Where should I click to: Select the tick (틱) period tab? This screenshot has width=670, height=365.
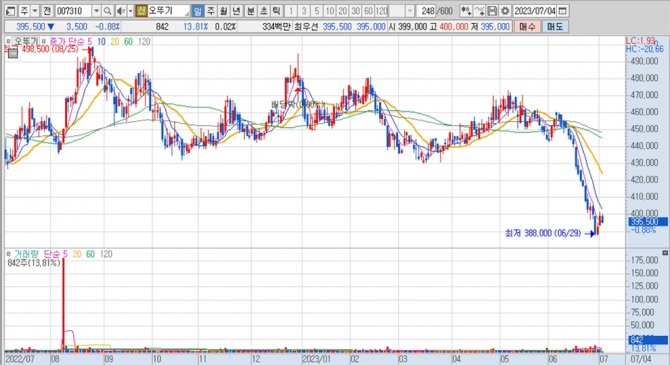(277, 11)
